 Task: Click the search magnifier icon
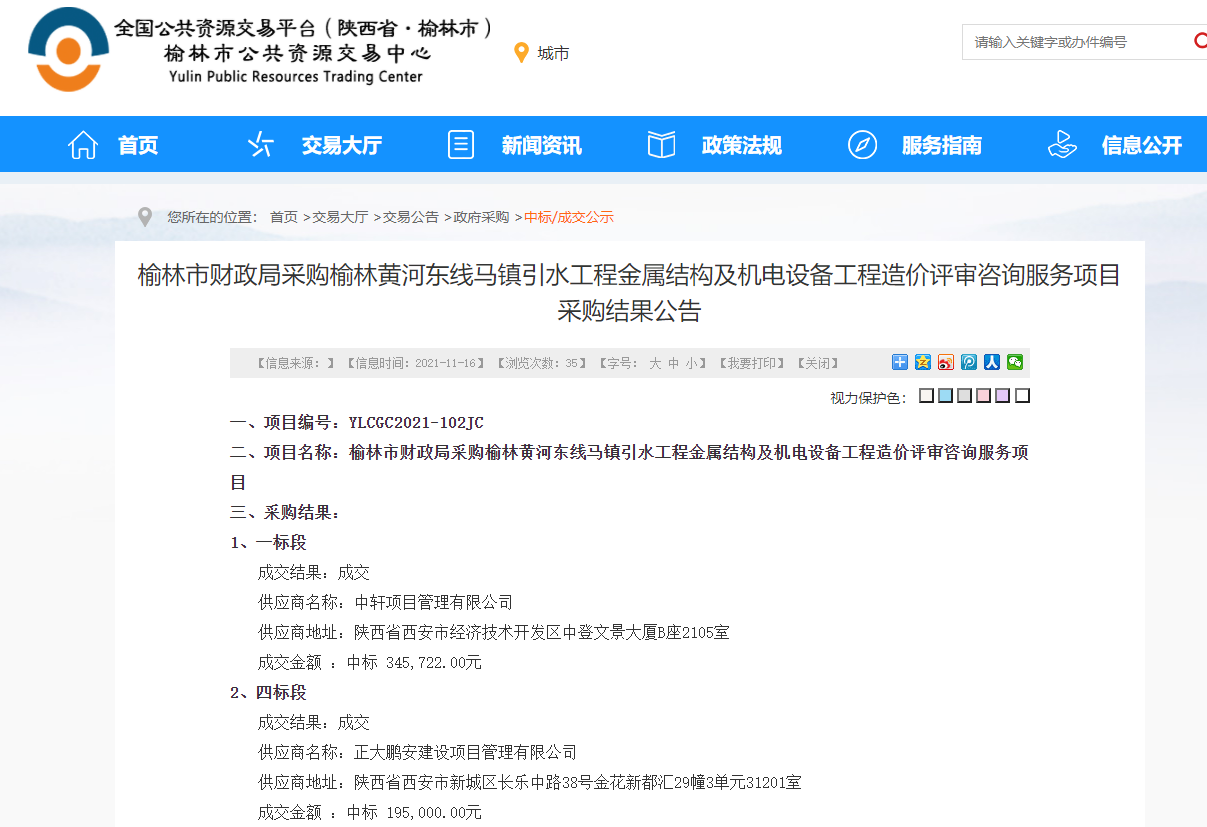click(x=1199, y=41)
